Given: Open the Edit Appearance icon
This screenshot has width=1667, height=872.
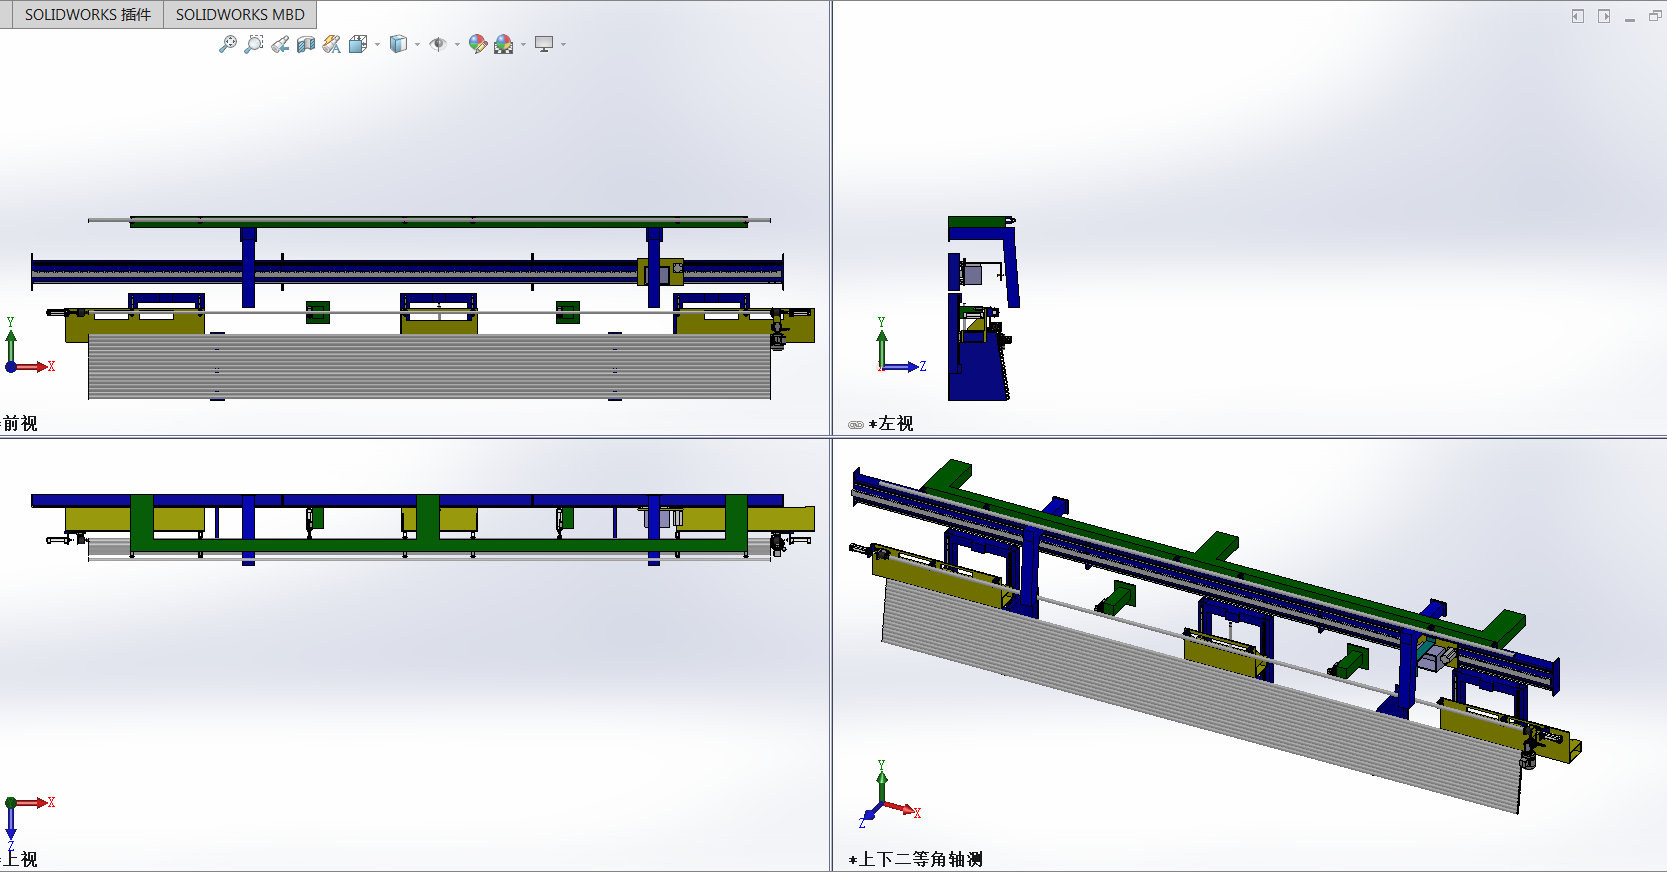Looking at the screenshot, I should click(x=478, y=44).
